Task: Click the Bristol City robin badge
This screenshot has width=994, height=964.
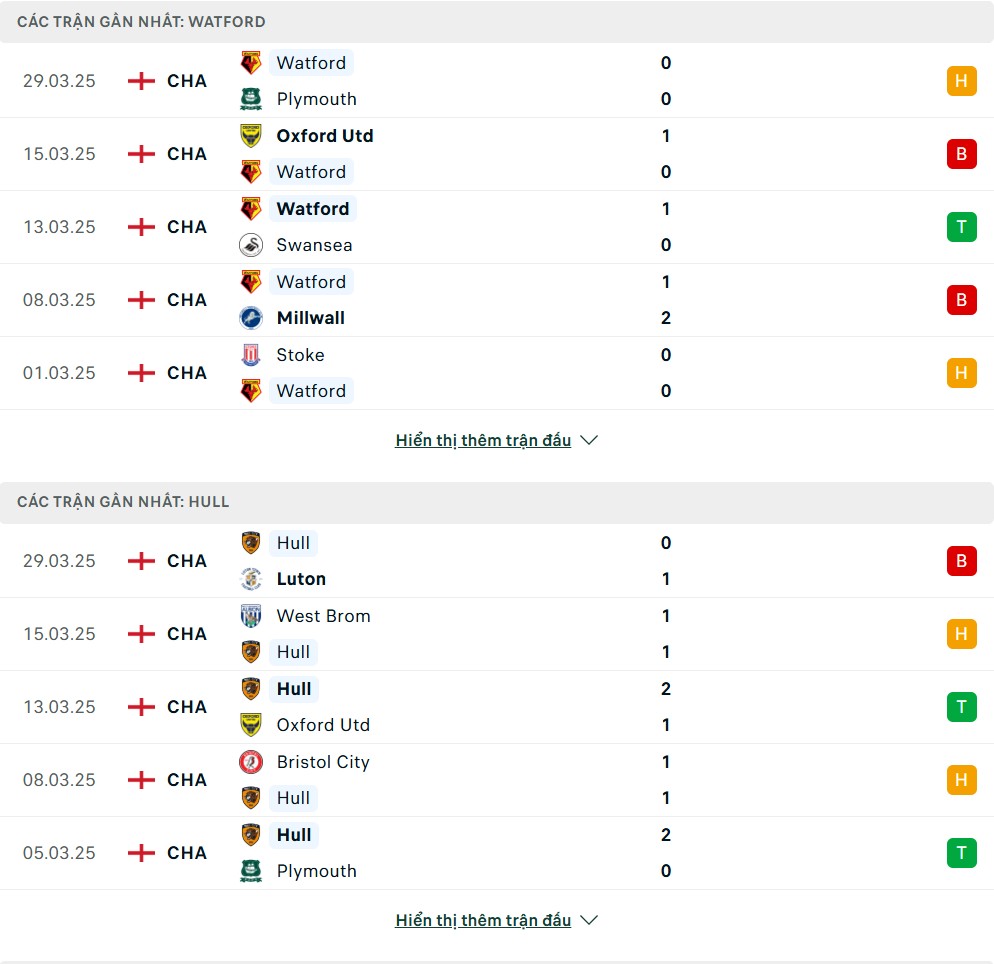Action: coord(251,762)
